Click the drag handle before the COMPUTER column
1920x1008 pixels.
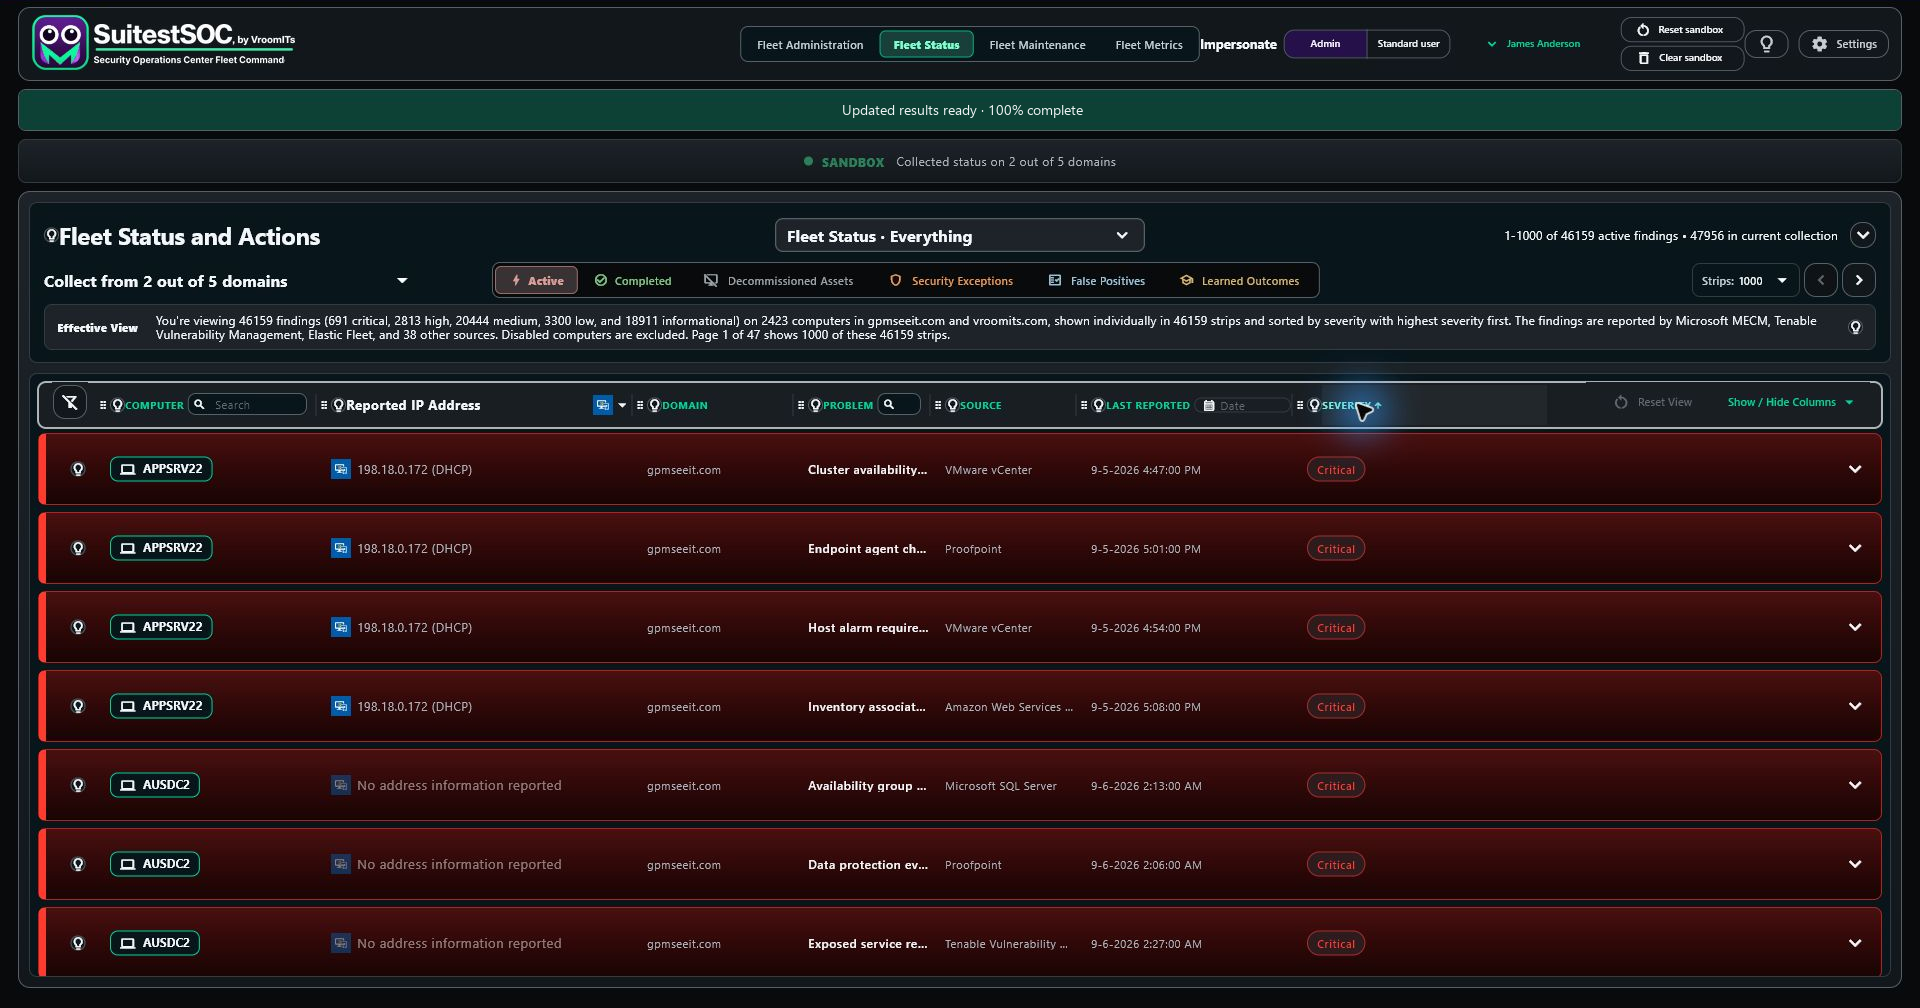103,405
